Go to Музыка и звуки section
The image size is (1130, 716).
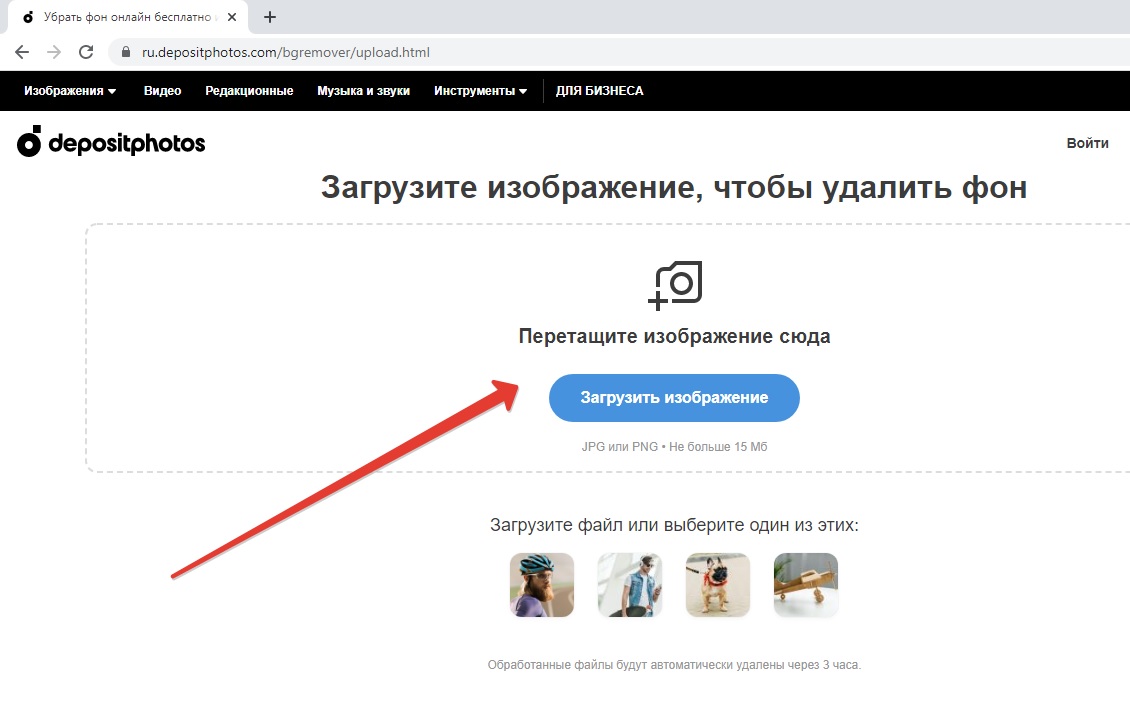point(363,91)
